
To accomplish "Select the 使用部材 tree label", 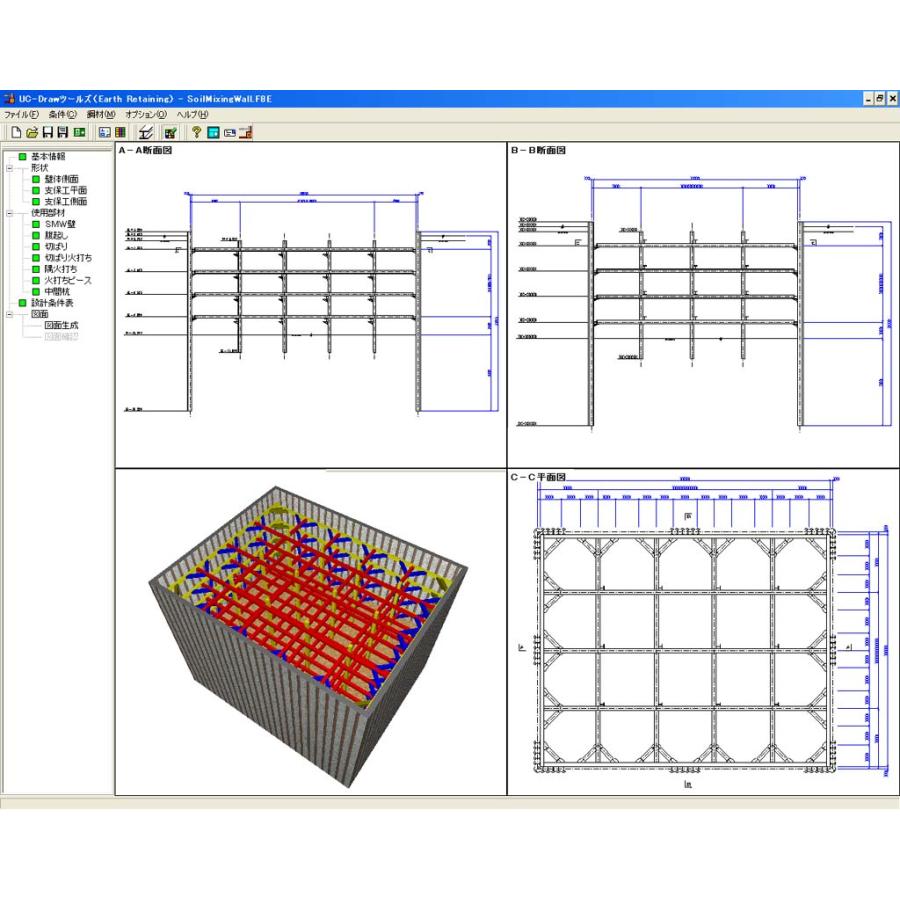I will (48, 212).
